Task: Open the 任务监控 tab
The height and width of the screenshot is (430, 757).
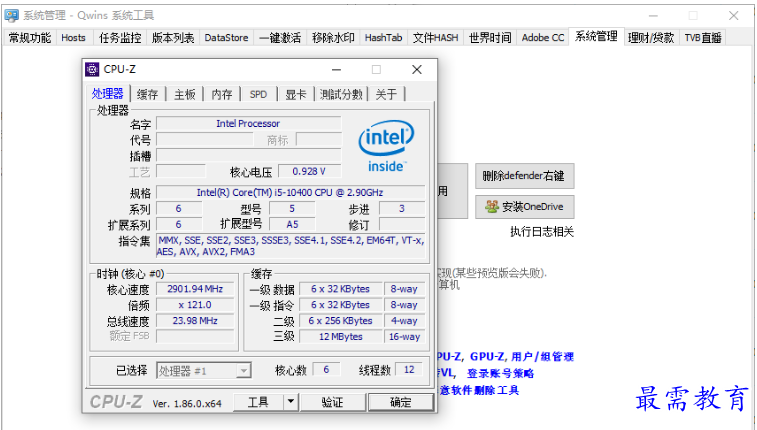Action: [120, 38]
